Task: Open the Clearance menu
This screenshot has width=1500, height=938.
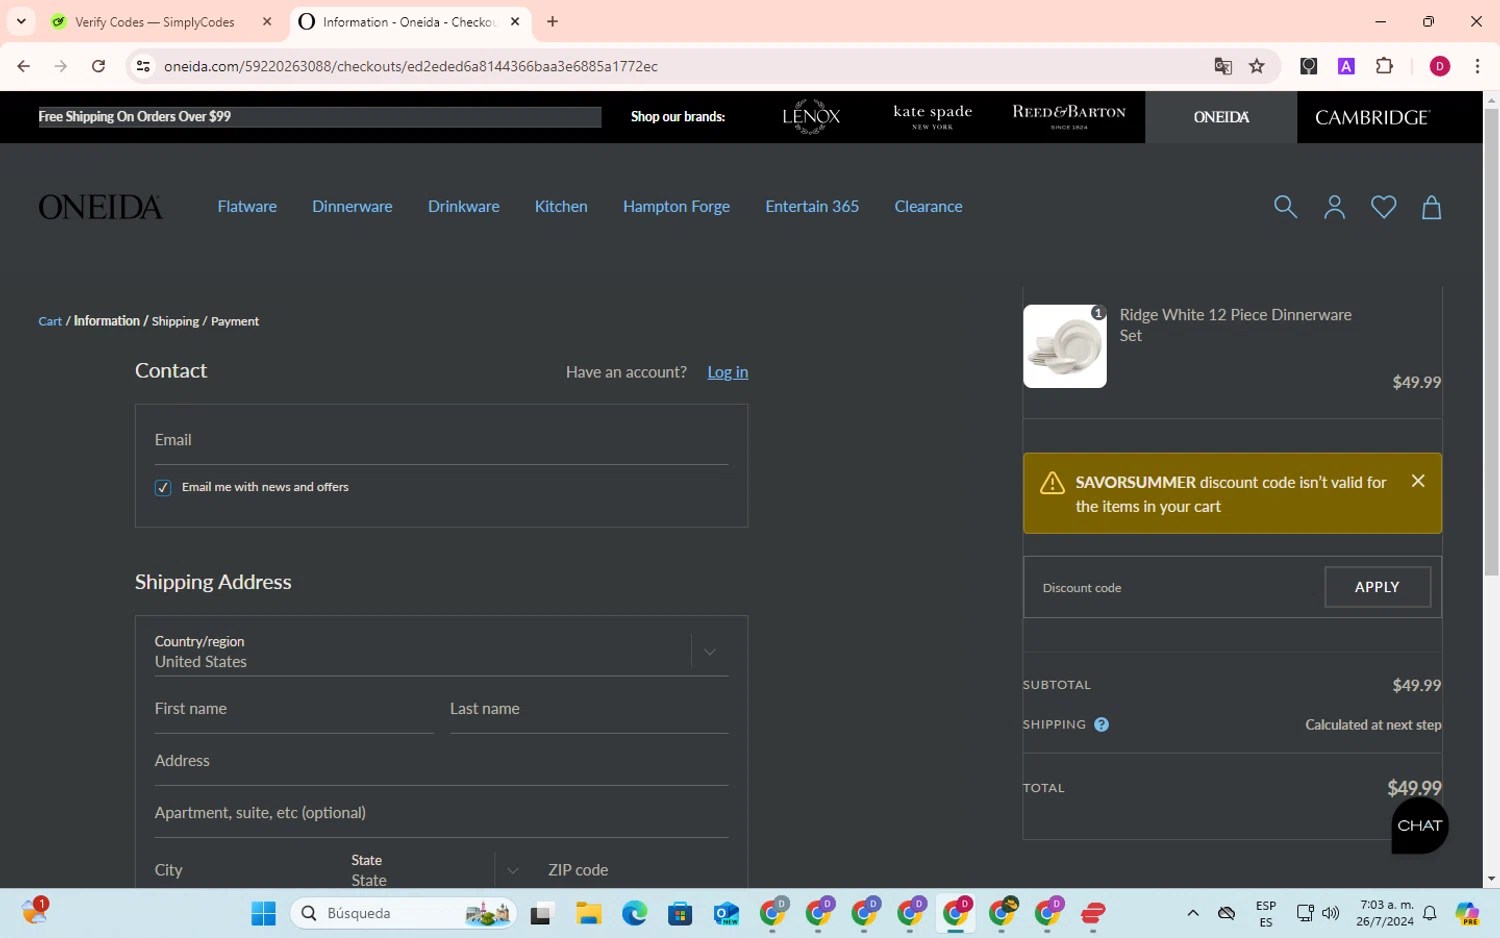Action: click(x=928, y=207)
